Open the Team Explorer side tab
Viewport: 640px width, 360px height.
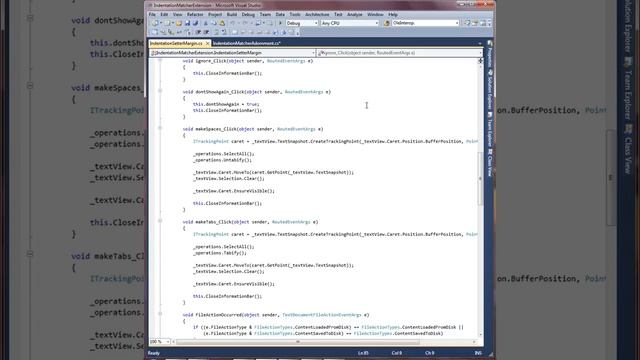[490, 130]
